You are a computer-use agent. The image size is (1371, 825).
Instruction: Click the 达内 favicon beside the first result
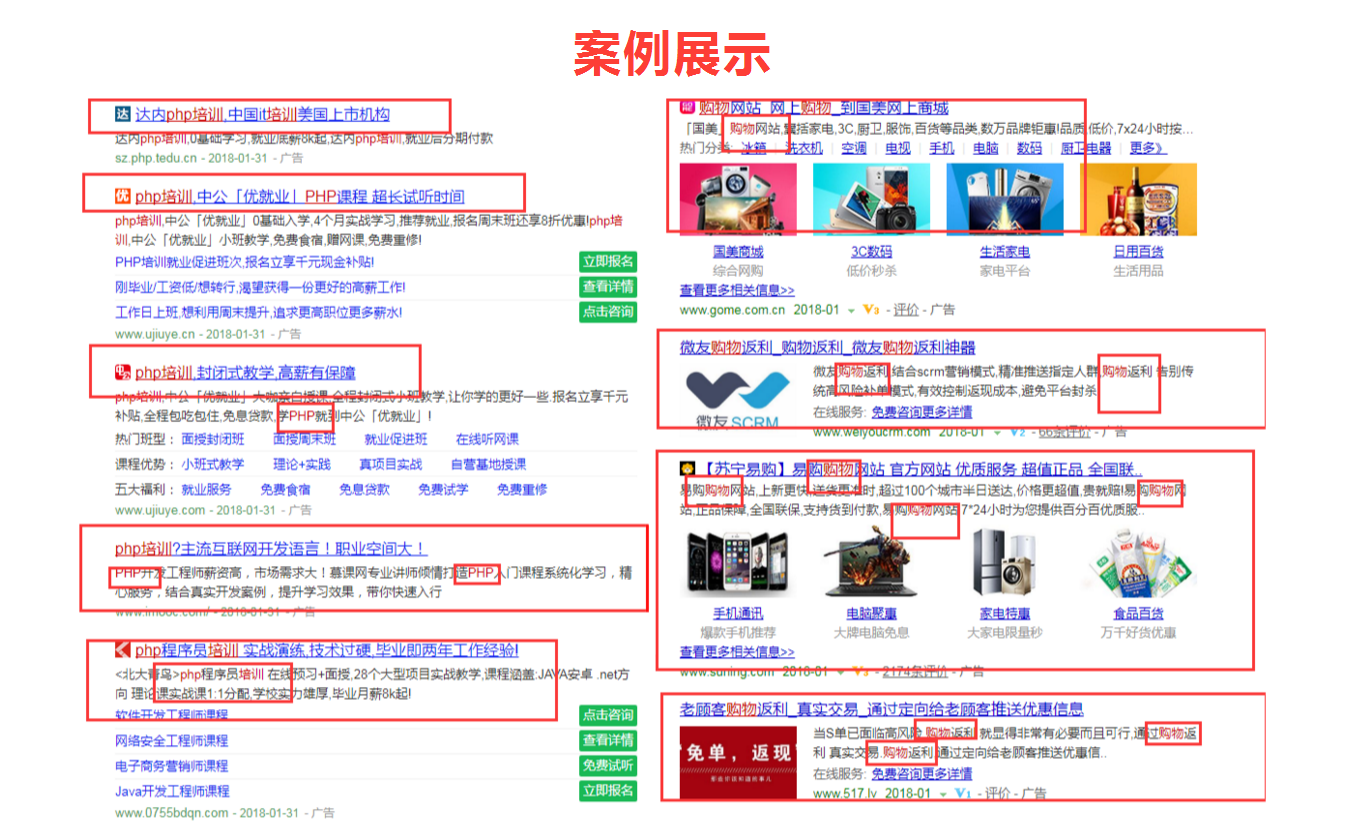pos(123,114)
